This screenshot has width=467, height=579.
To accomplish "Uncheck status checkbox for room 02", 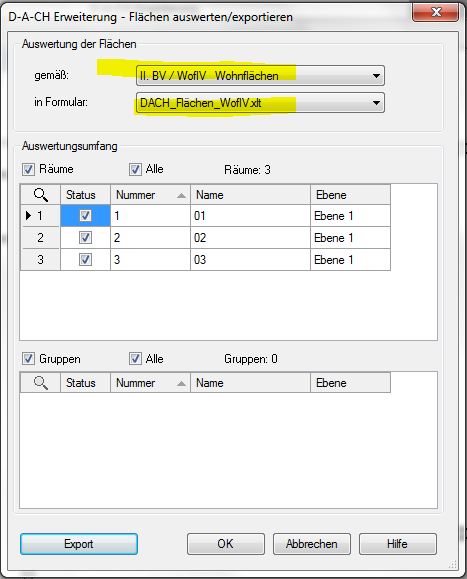I will (85, 237).
